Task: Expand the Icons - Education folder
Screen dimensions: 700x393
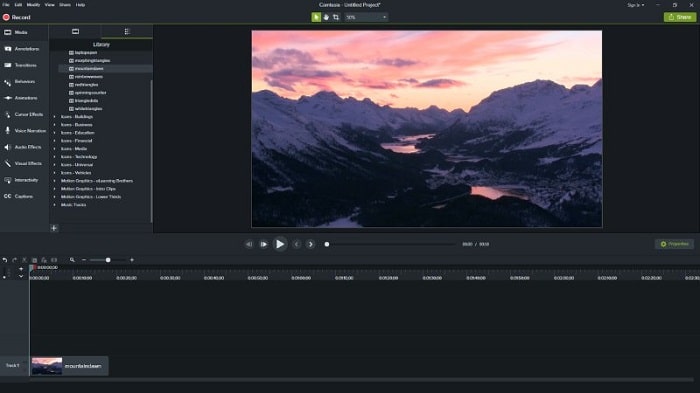Action: (55, 133)
